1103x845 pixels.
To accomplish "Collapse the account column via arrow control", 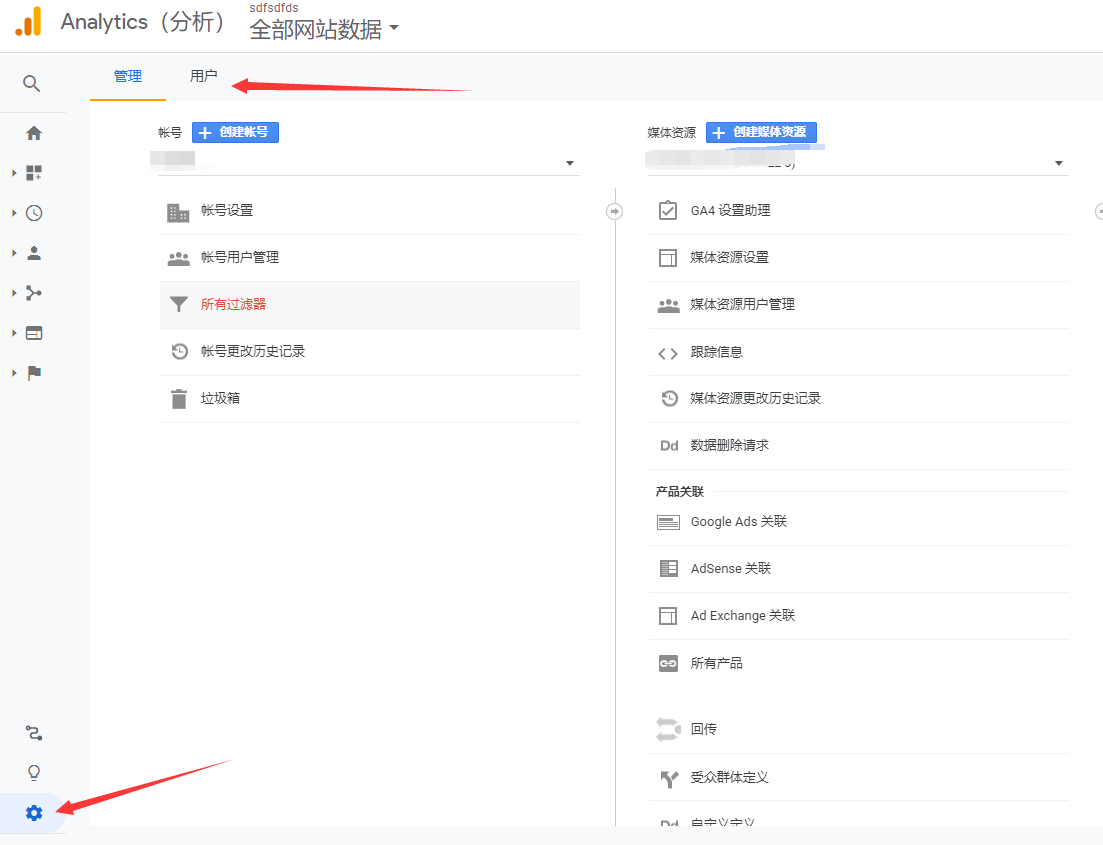I will point(613,212).
